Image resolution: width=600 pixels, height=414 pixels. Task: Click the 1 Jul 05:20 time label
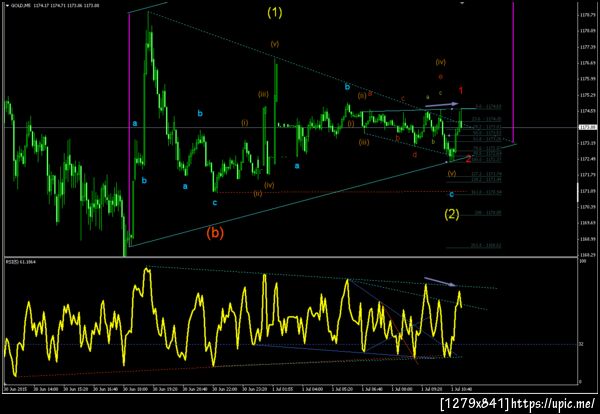343,389
